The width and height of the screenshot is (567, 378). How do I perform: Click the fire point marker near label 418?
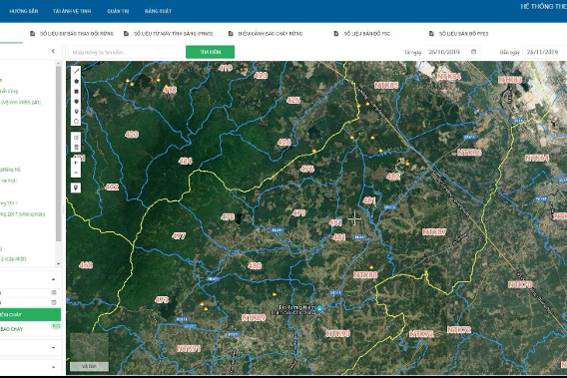[x=158, y=80]
